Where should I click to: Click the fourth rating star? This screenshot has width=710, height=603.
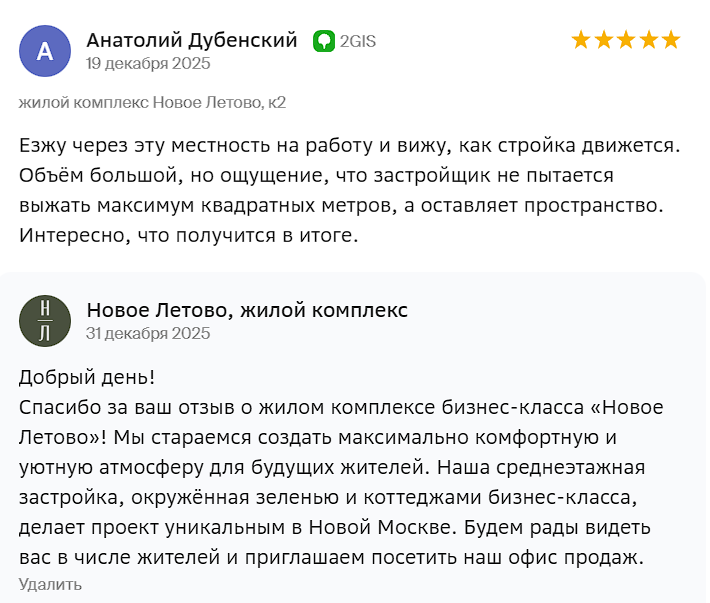click(648, 40)
